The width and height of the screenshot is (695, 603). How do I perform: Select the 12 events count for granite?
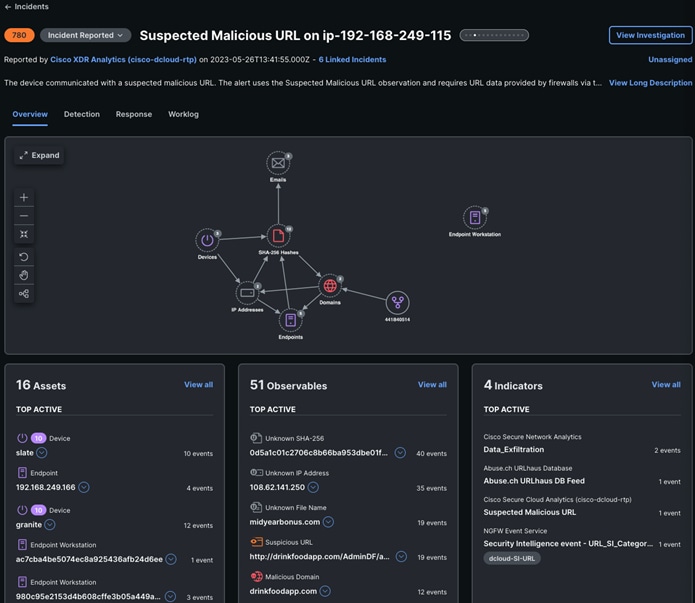pyautogui.click(x=198, y=525)
